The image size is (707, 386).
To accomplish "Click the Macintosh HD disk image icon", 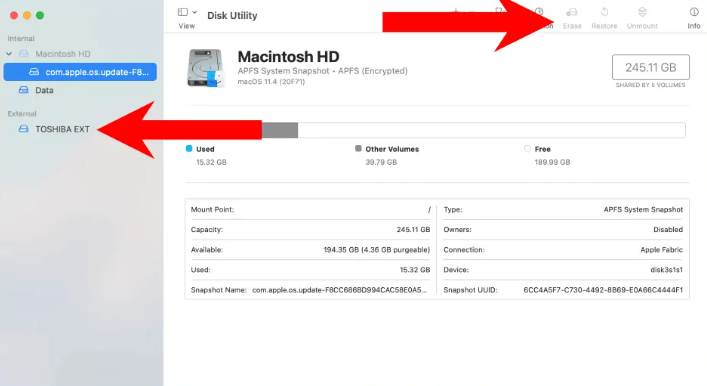I will click(x=206, y=68).
